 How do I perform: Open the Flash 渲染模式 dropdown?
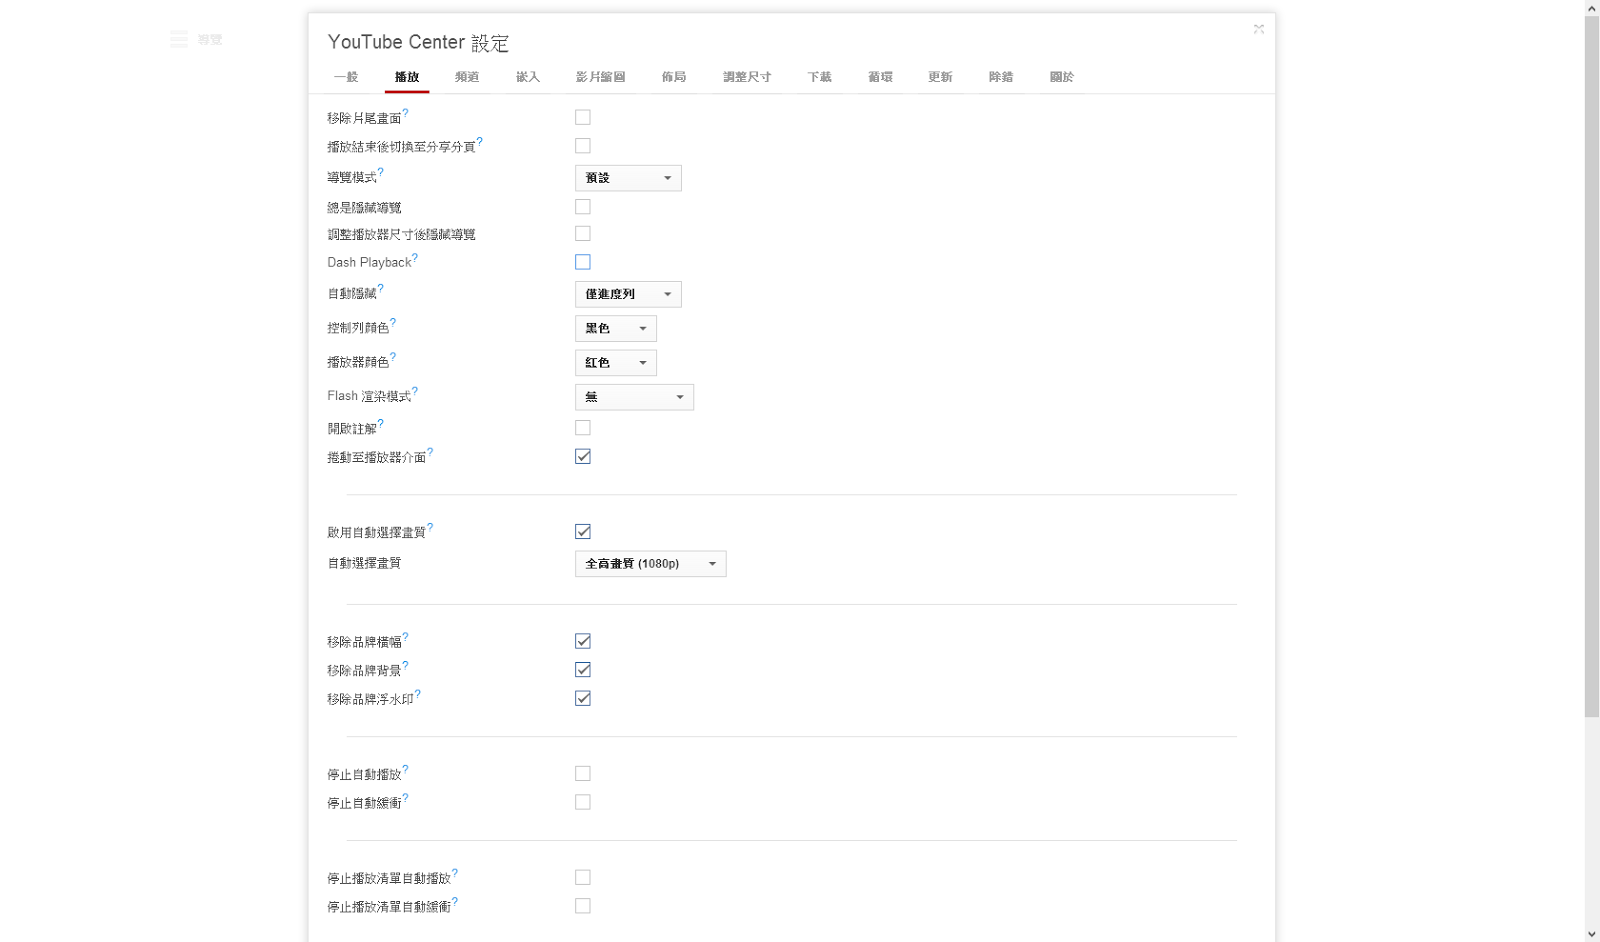(x=634, y=397)
